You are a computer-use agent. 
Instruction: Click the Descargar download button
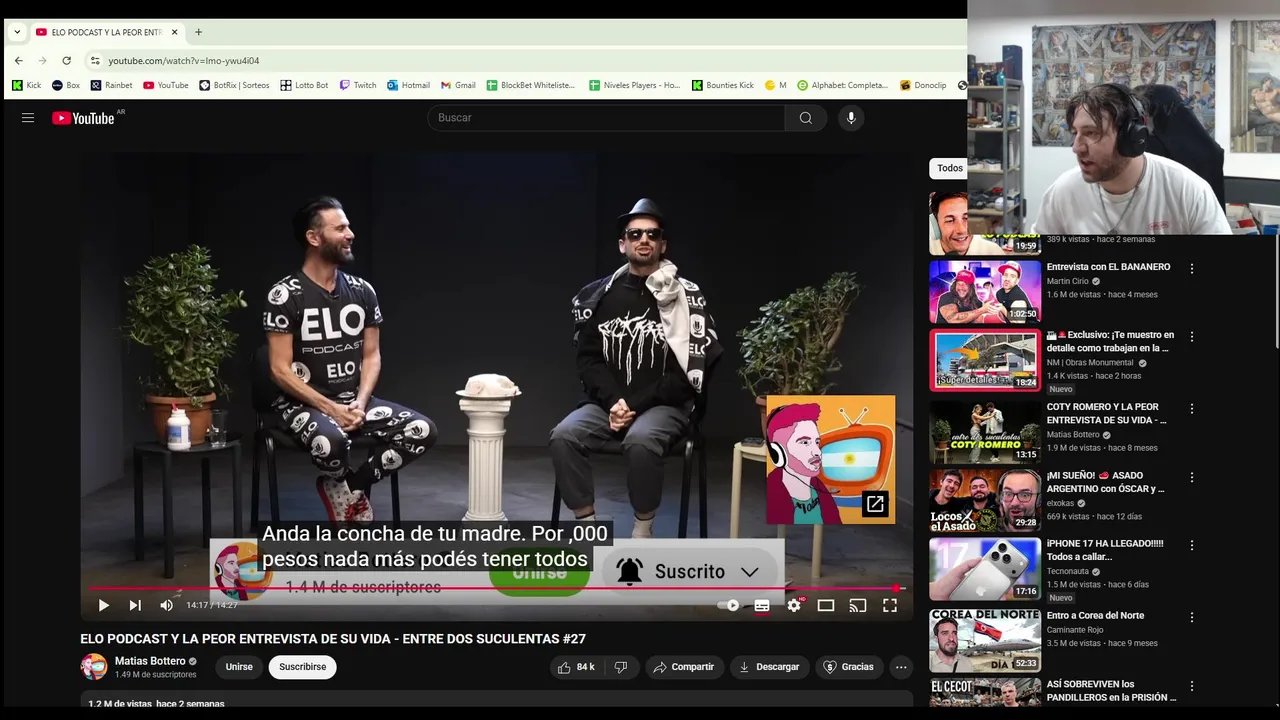768,667
